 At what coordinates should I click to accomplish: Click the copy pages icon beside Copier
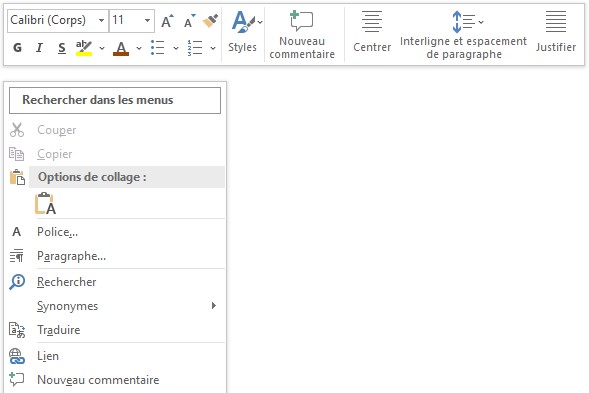(x=17, y=154)
